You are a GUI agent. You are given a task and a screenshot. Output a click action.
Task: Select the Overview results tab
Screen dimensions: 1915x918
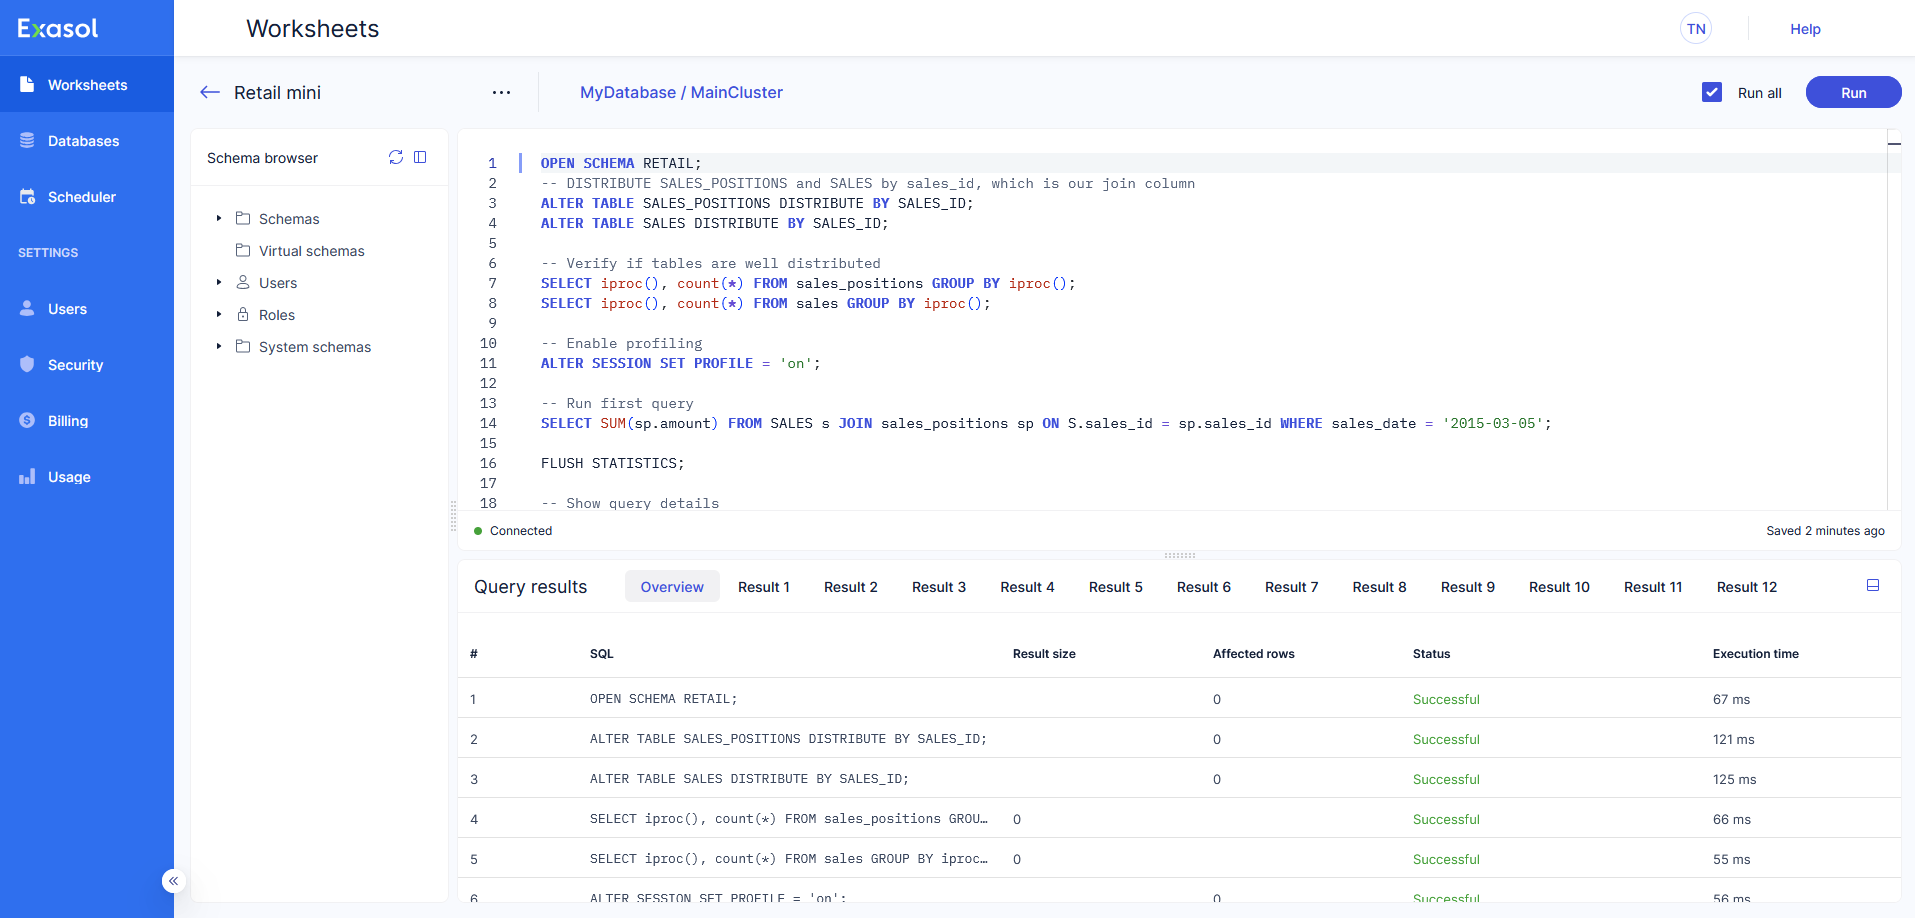click(x=672, y=587)
